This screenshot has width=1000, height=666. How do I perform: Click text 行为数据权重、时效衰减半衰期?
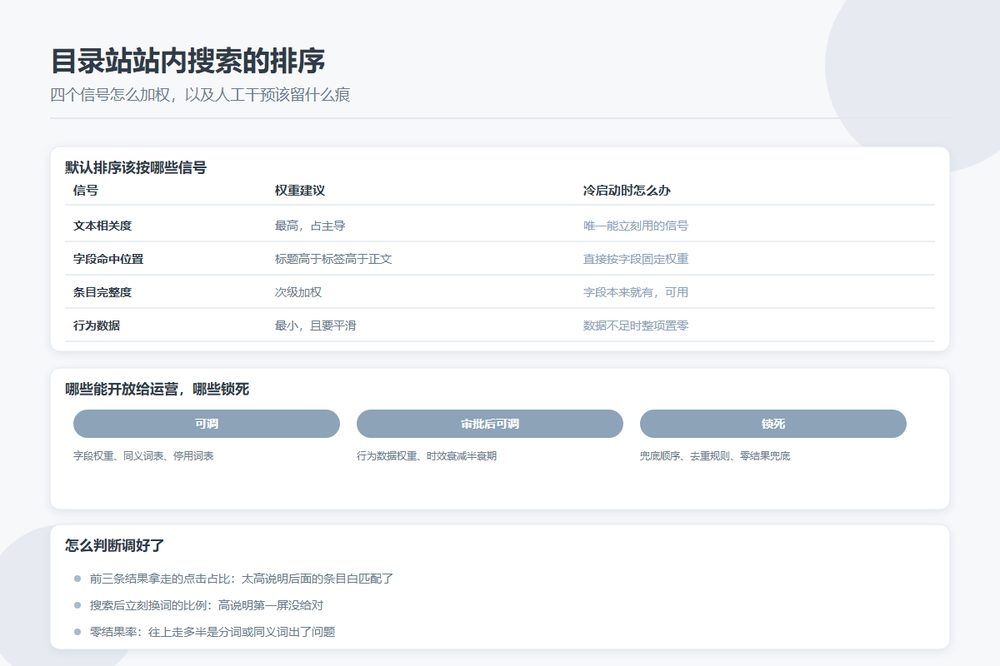[x=427, y=456]
